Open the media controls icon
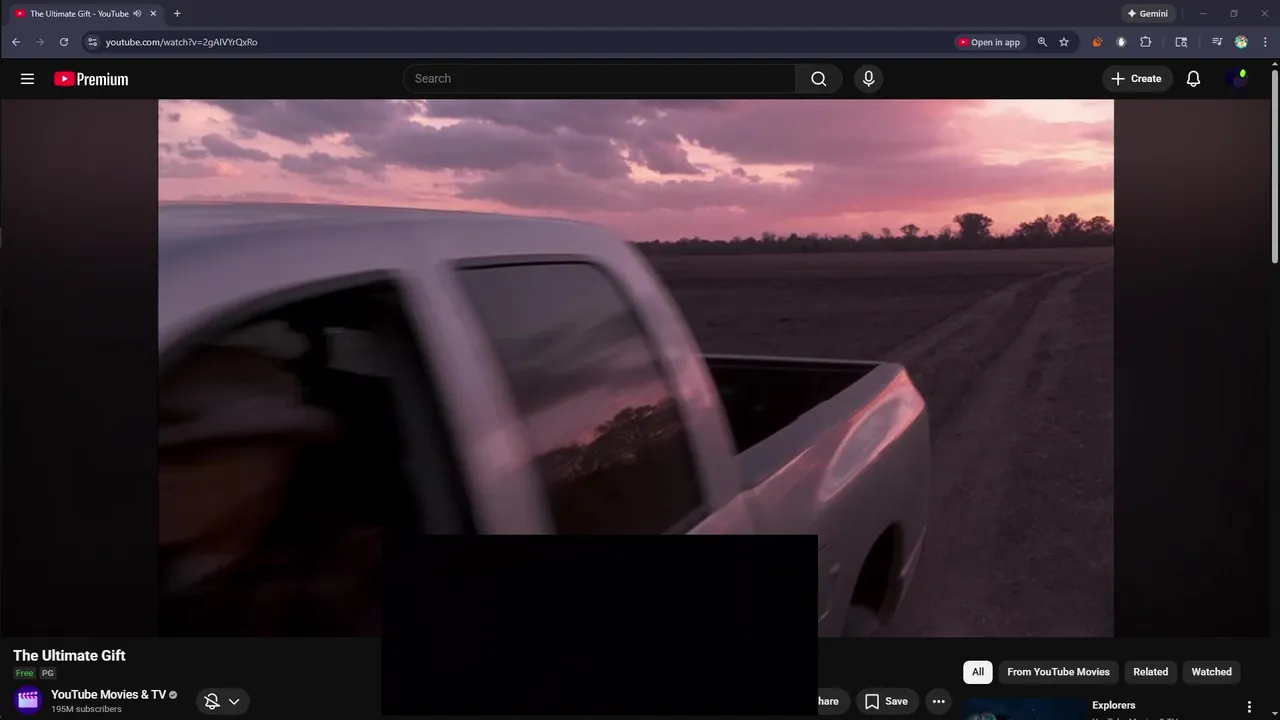Screen dimensions: 1280x720 coord(1217,42)
